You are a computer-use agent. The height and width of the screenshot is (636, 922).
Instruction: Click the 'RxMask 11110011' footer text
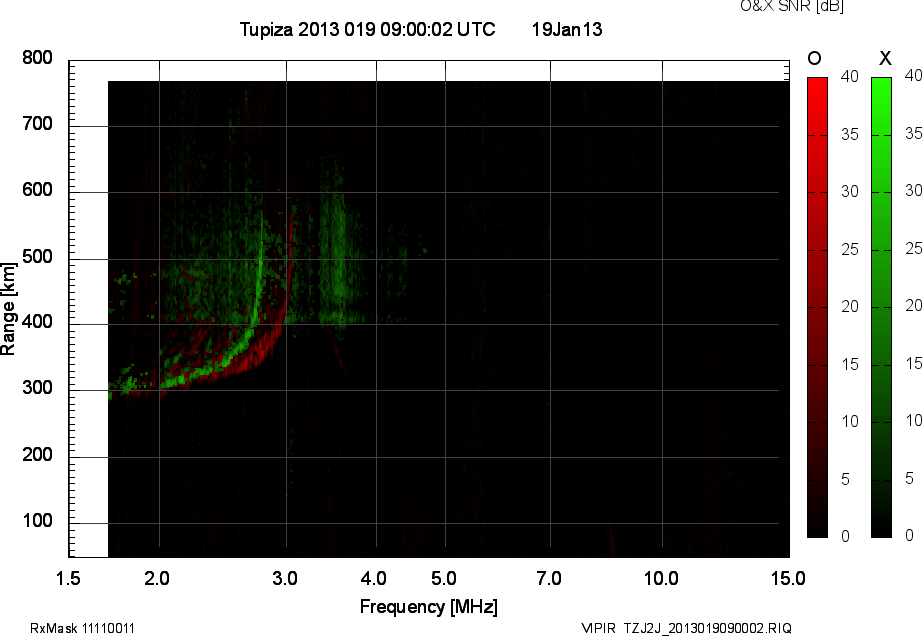[x=82, y=628]
